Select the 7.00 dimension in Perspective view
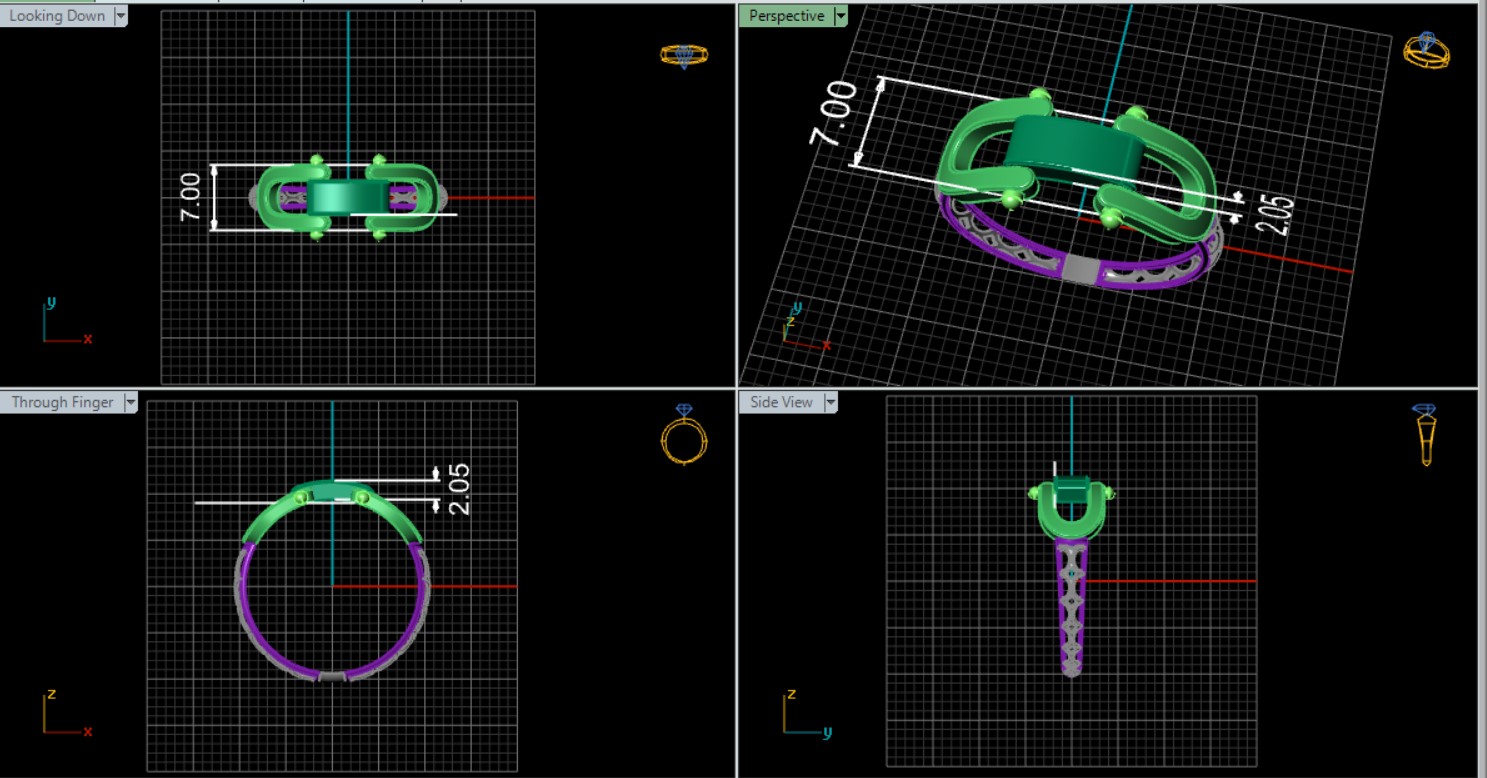Screen dimensions: 1487x778 pos(837,113)
